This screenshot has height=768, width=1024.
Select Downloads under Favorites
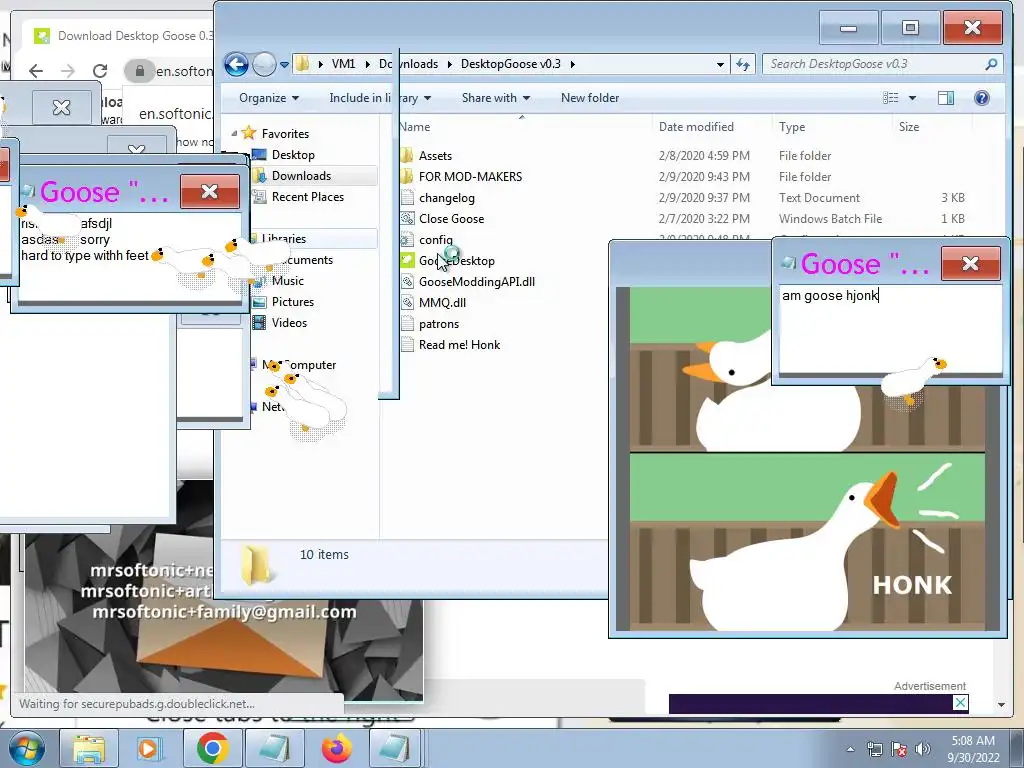(301, 176)
